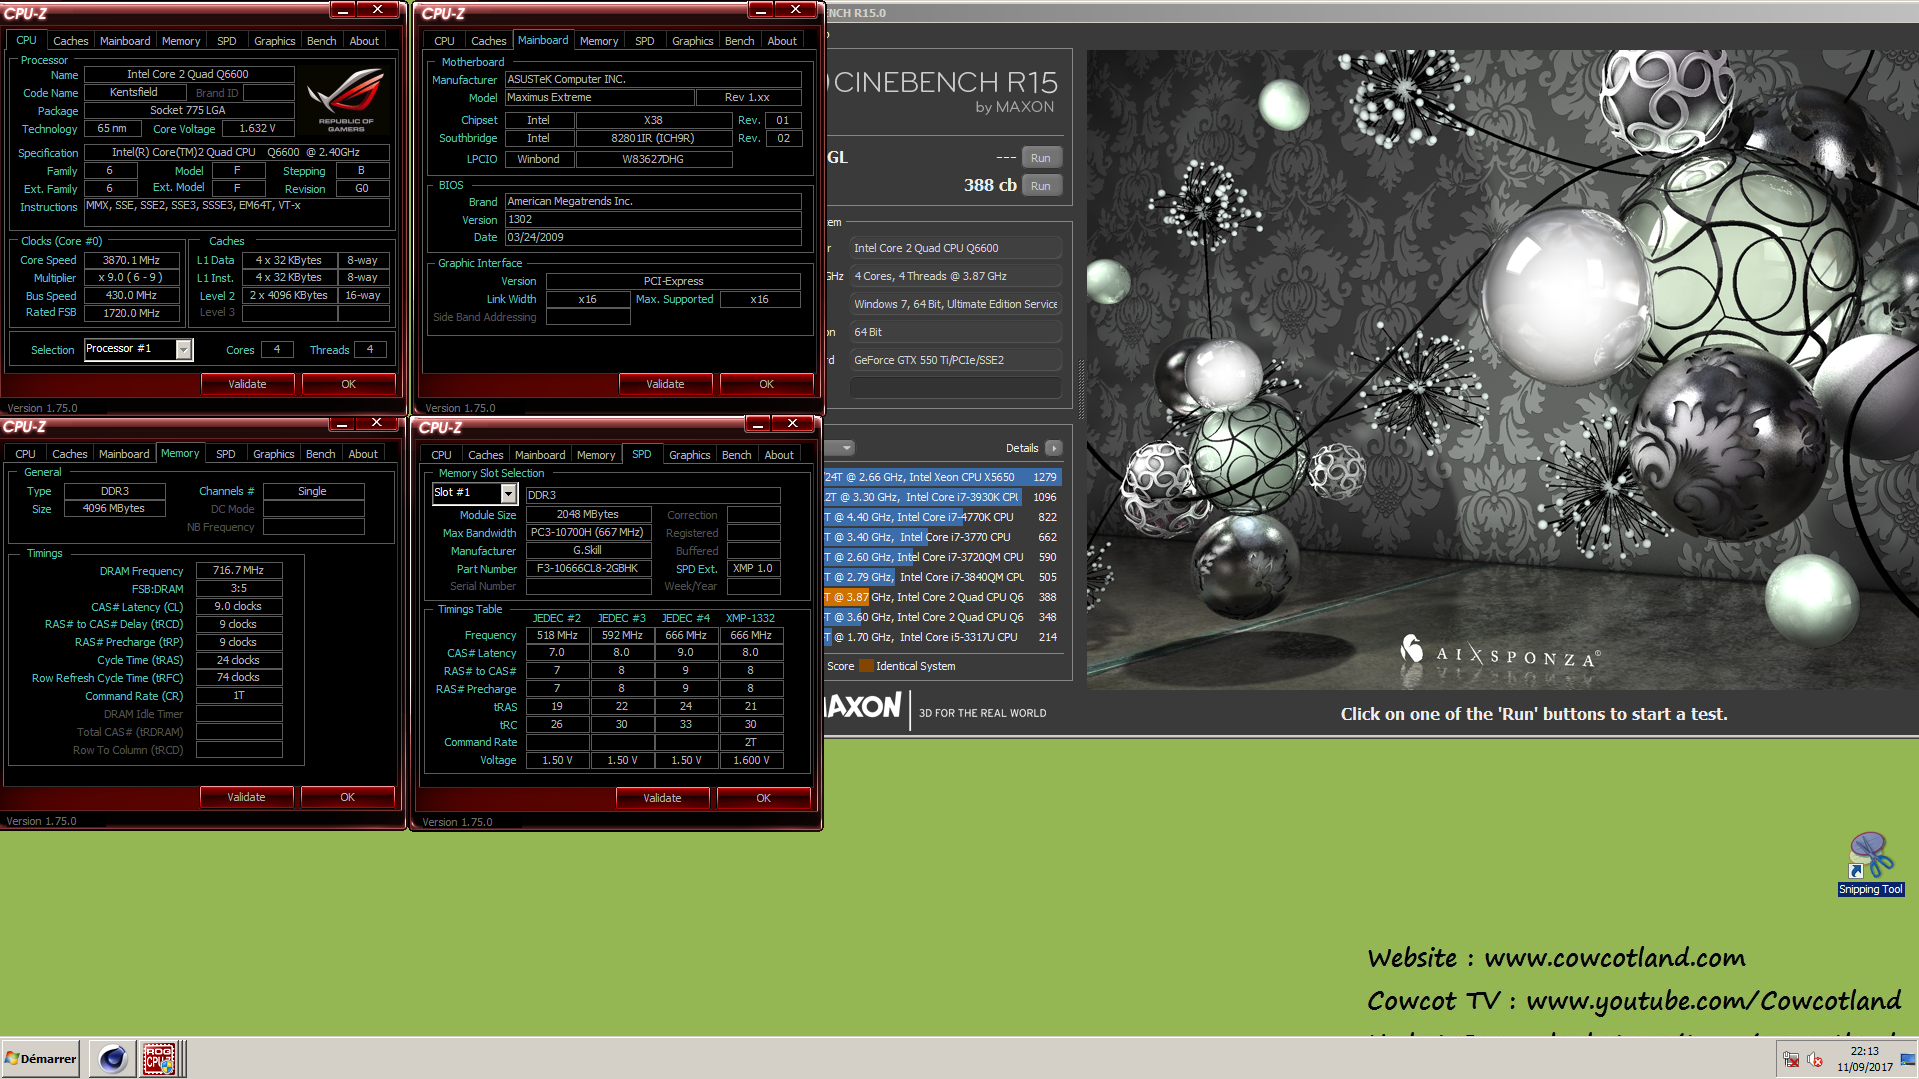Select the i7-3840QM ranking row
Viewport: 1919px width, 1079px height.
pos(942,577)
